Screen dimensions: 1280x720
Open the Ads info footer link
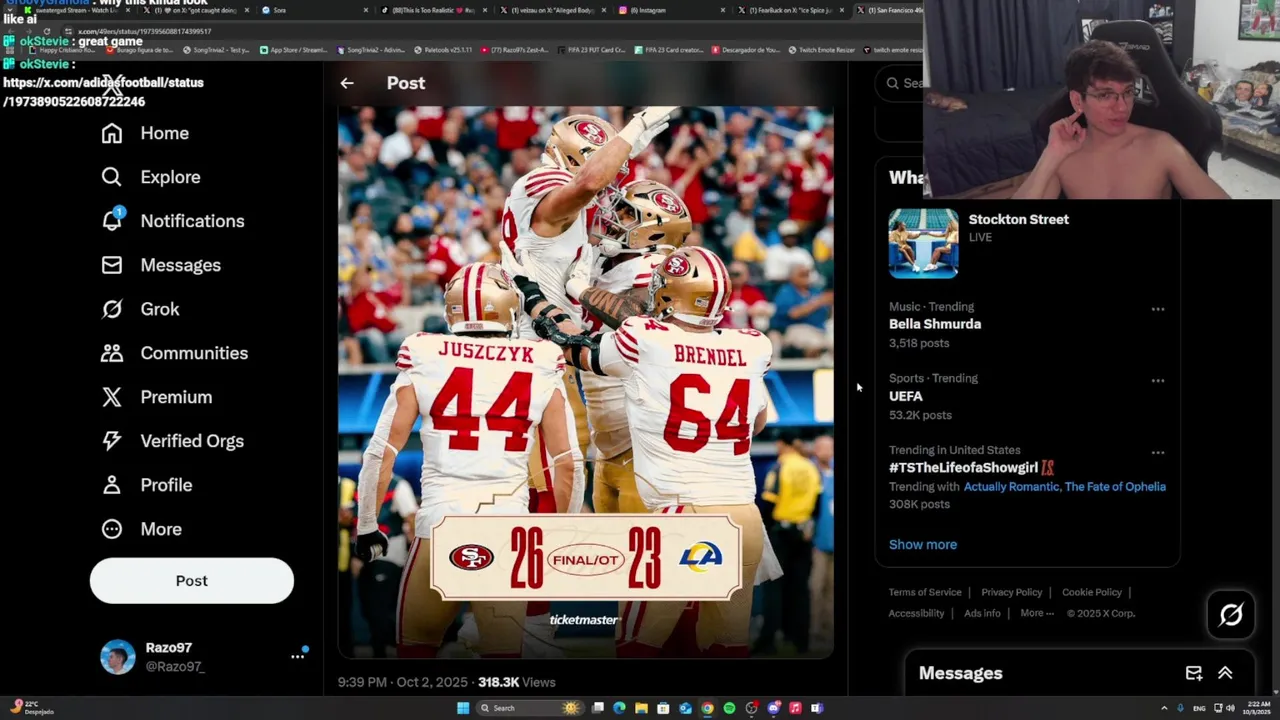982,613
